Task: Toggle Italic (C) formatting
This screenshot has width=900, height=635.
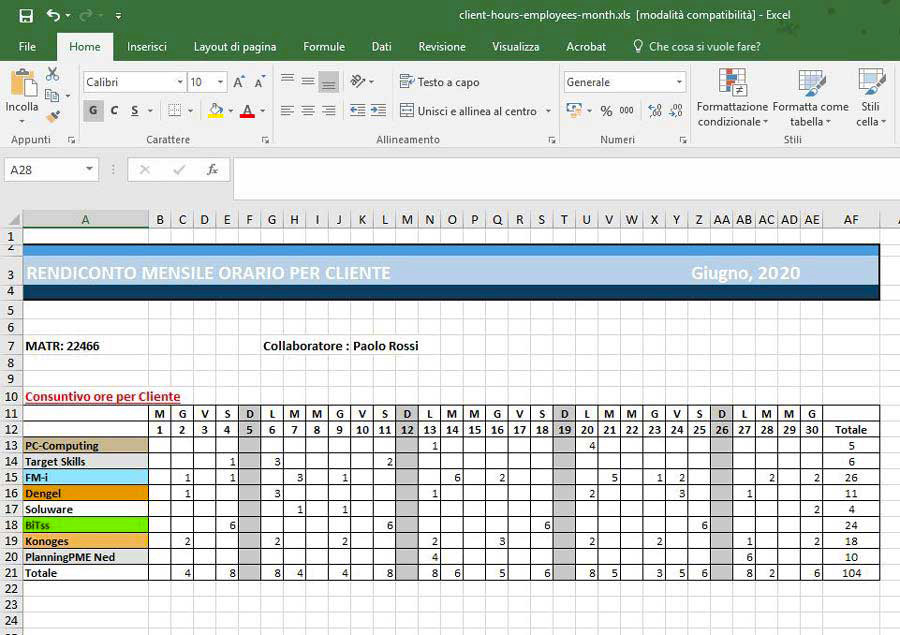Action: tap(114, 110)
